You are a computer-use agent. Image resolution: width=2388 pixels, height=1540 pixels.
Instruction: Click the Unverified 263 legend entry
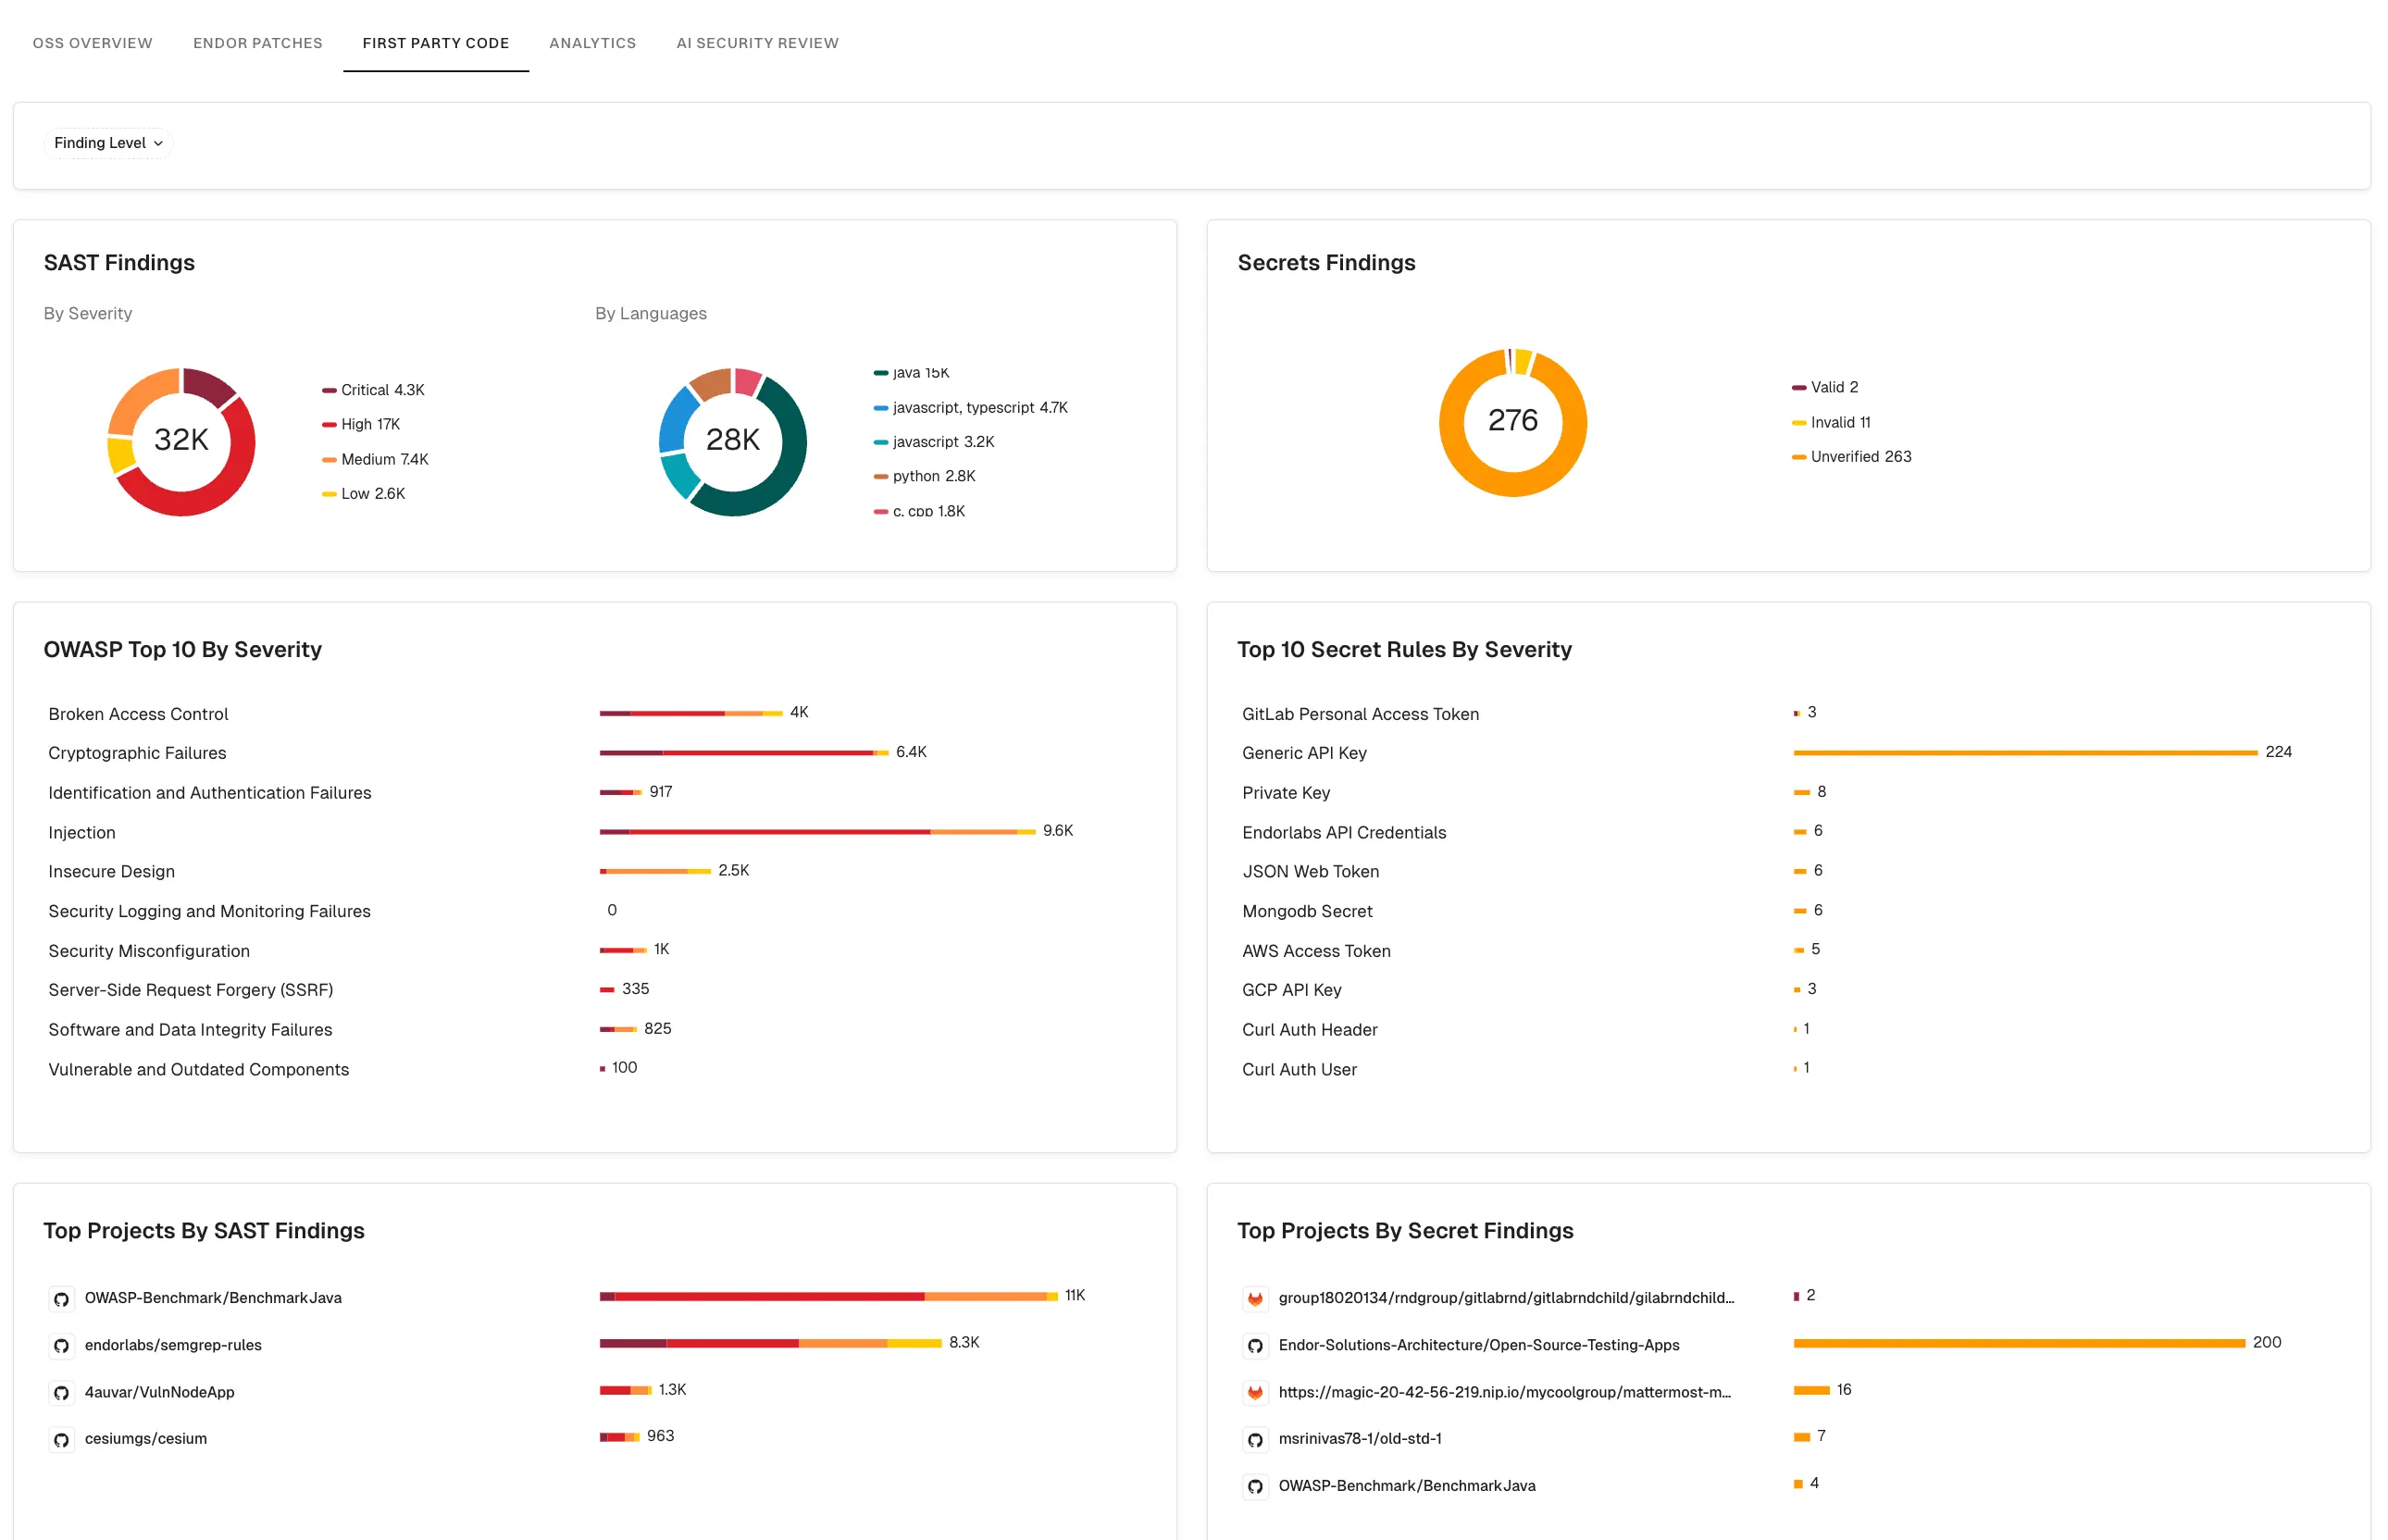point(1852,456)
